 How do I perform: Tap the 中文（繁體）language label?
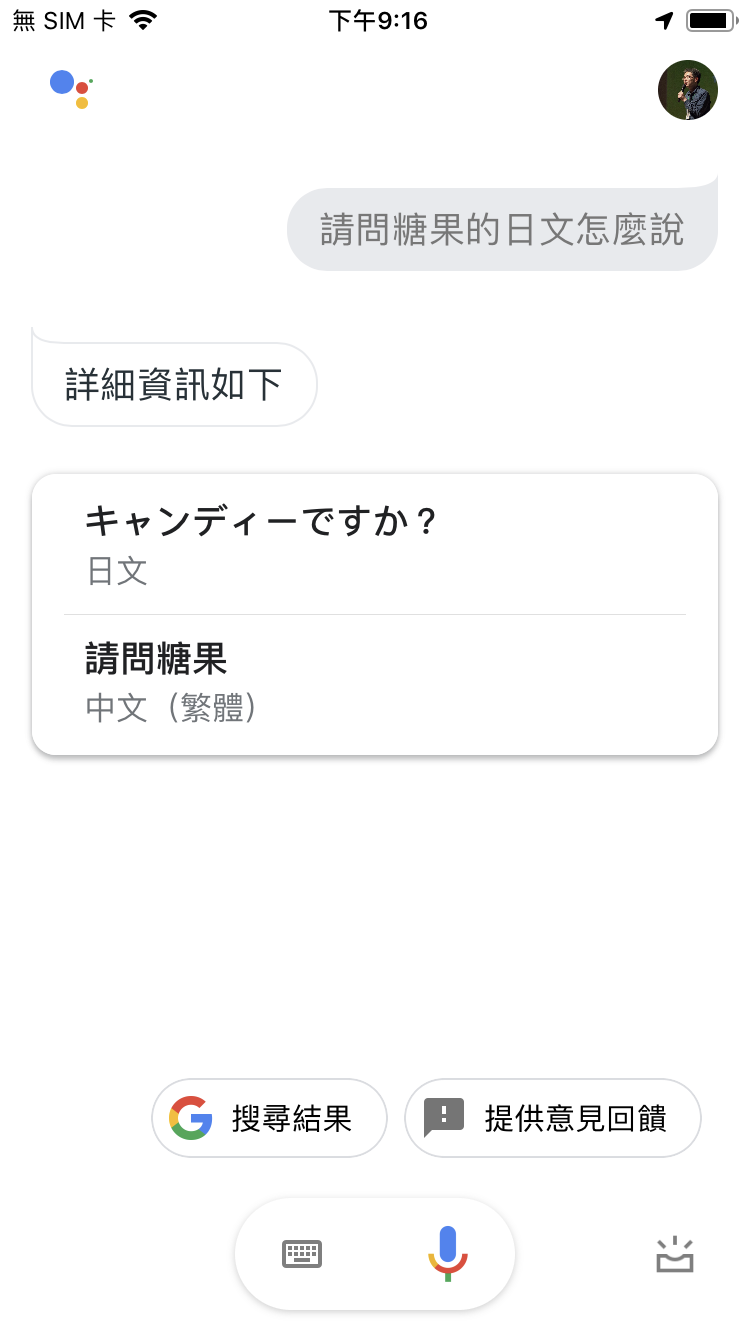(x=172, y=708)
